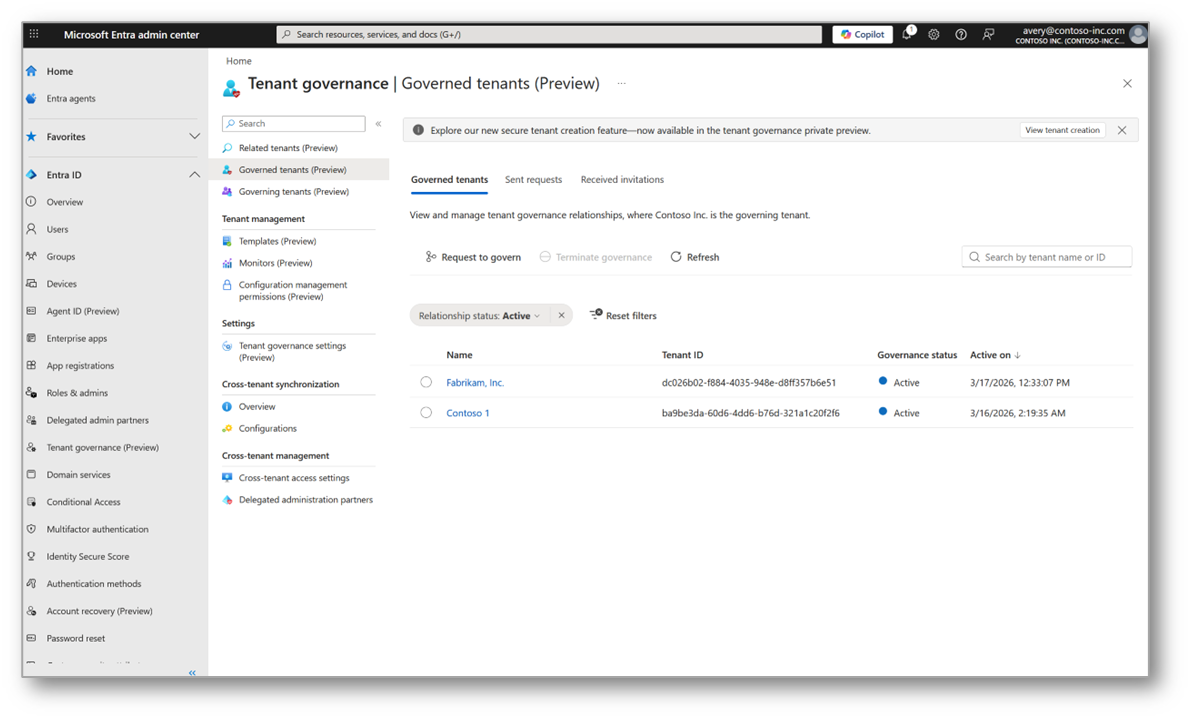Screen dimensions: 1192x720
Task: Collapse the Entra ID section chevron
Action: tap(195, 175)
